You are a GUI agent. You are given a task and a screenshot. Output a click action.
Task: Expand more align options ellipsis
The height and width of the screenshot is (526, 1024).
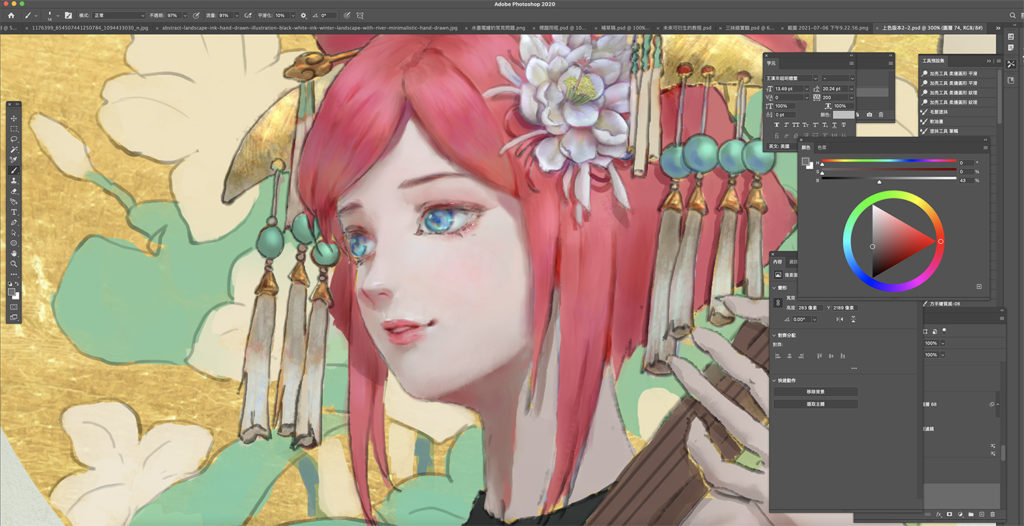click(854, 369)
